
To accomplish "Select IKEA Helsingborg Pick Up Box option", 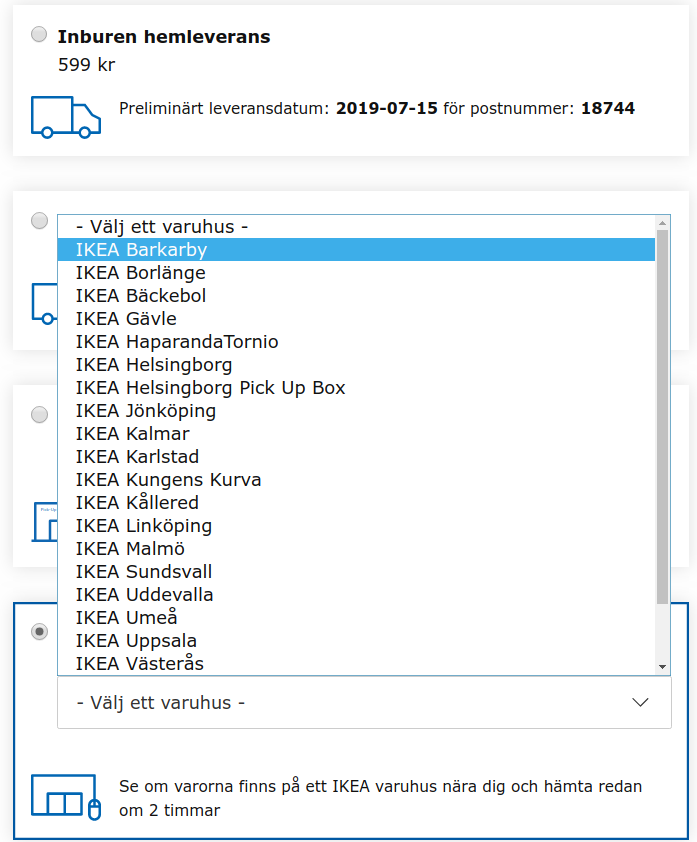I will click(356, 388).
